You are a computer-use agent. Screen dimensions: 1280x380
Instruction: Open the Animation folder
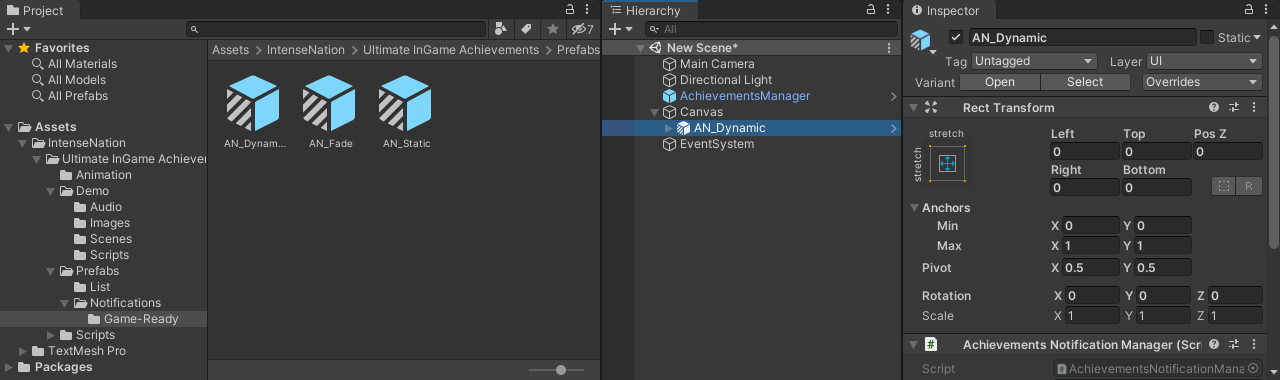tap(104, 175)
